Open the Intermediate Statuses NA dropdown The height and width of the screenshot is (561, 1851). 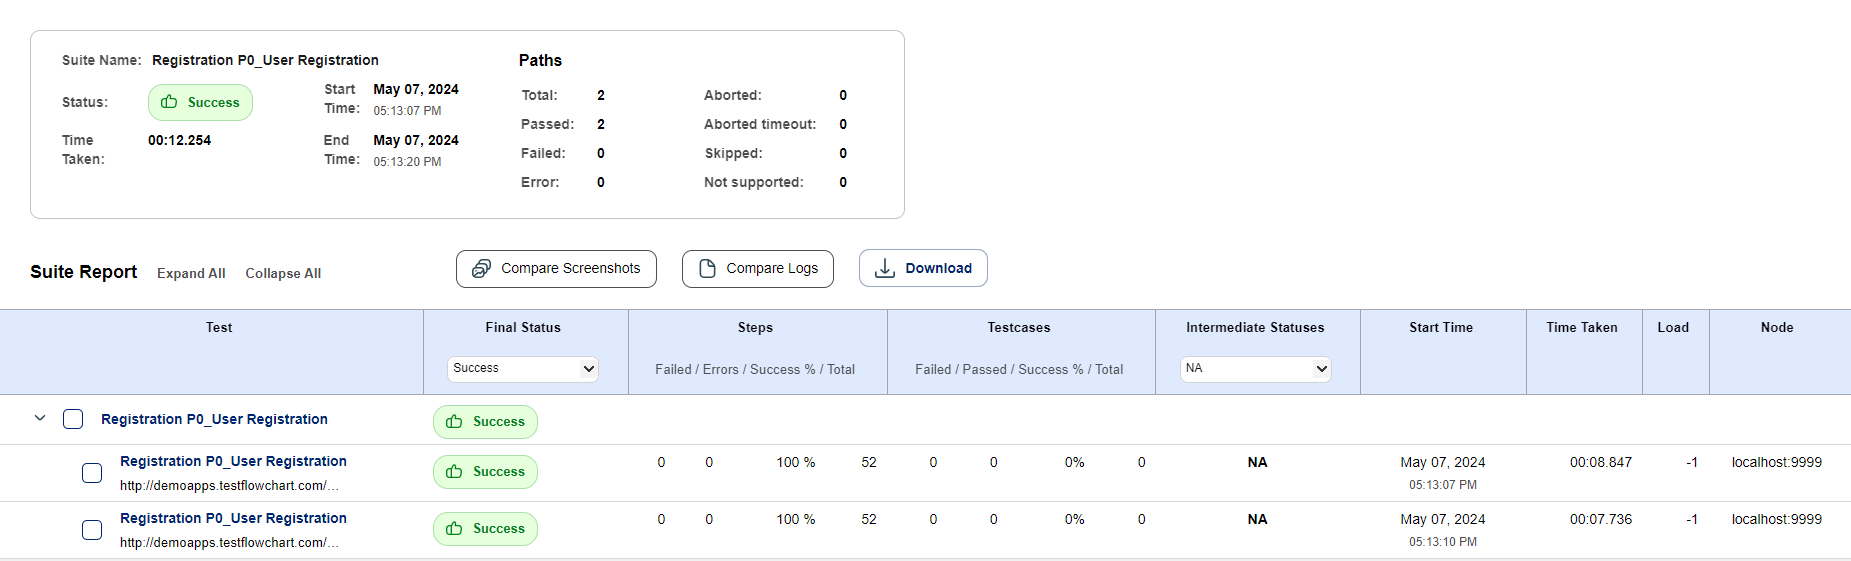[x=1255, y=369]
